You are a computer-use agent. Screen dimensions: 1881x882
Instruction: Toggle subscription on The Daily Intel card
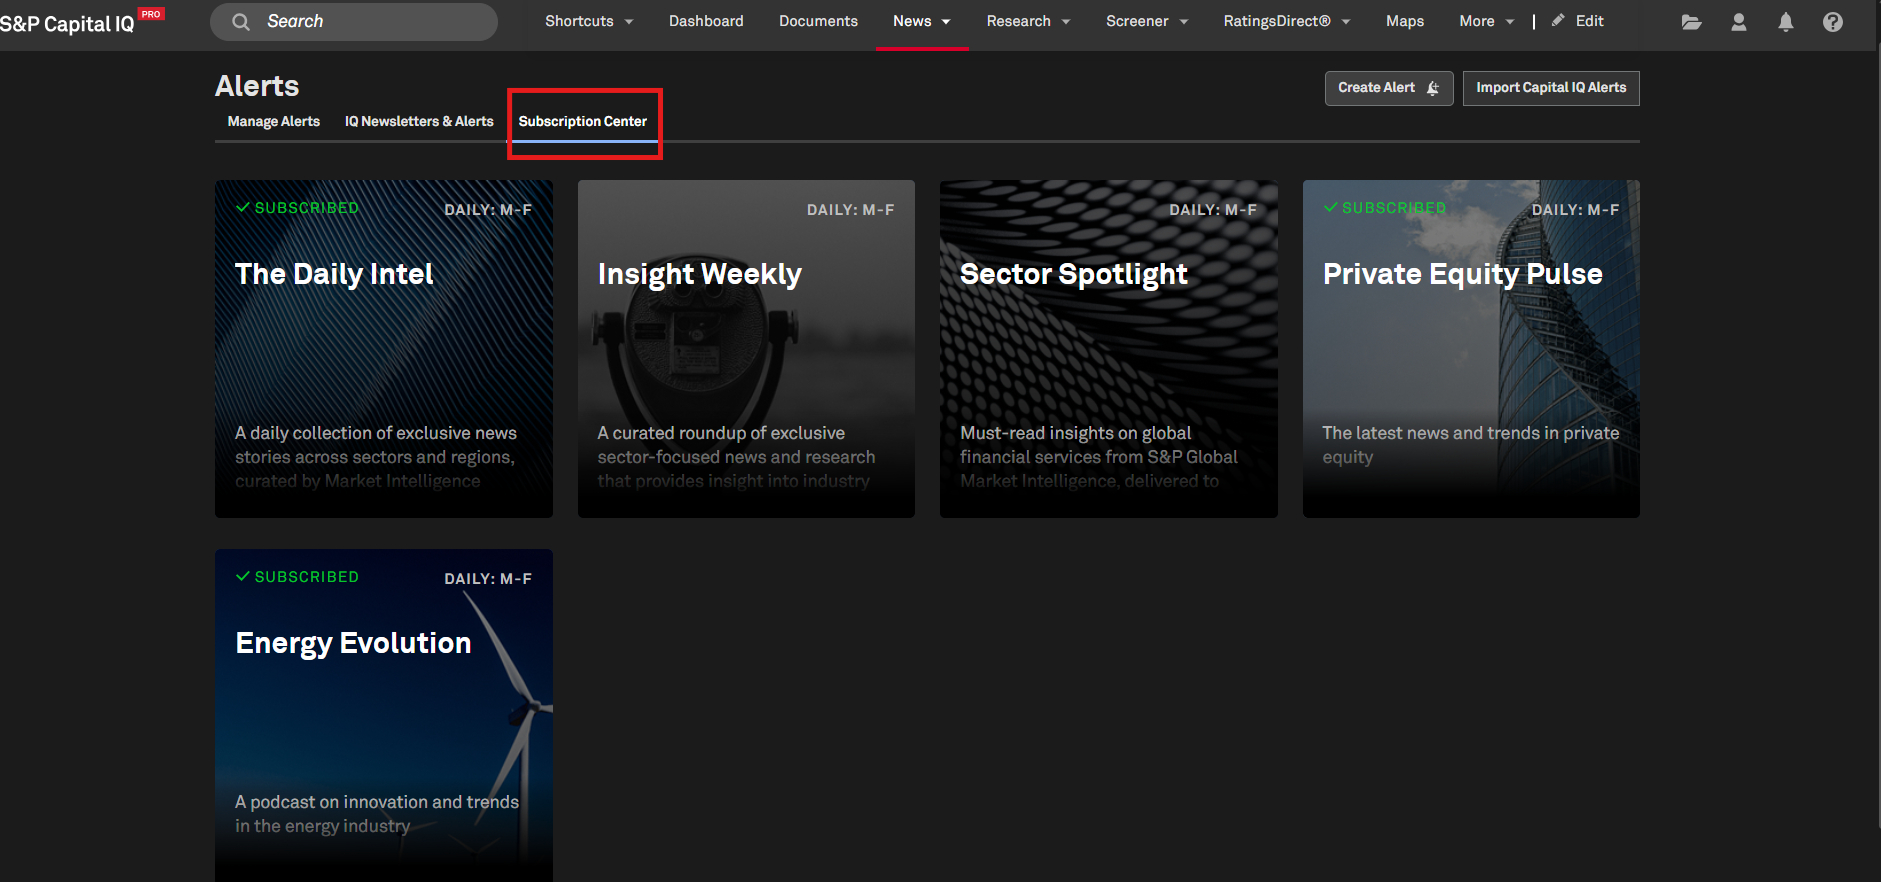pyautogui.click(x=297, y=208)
